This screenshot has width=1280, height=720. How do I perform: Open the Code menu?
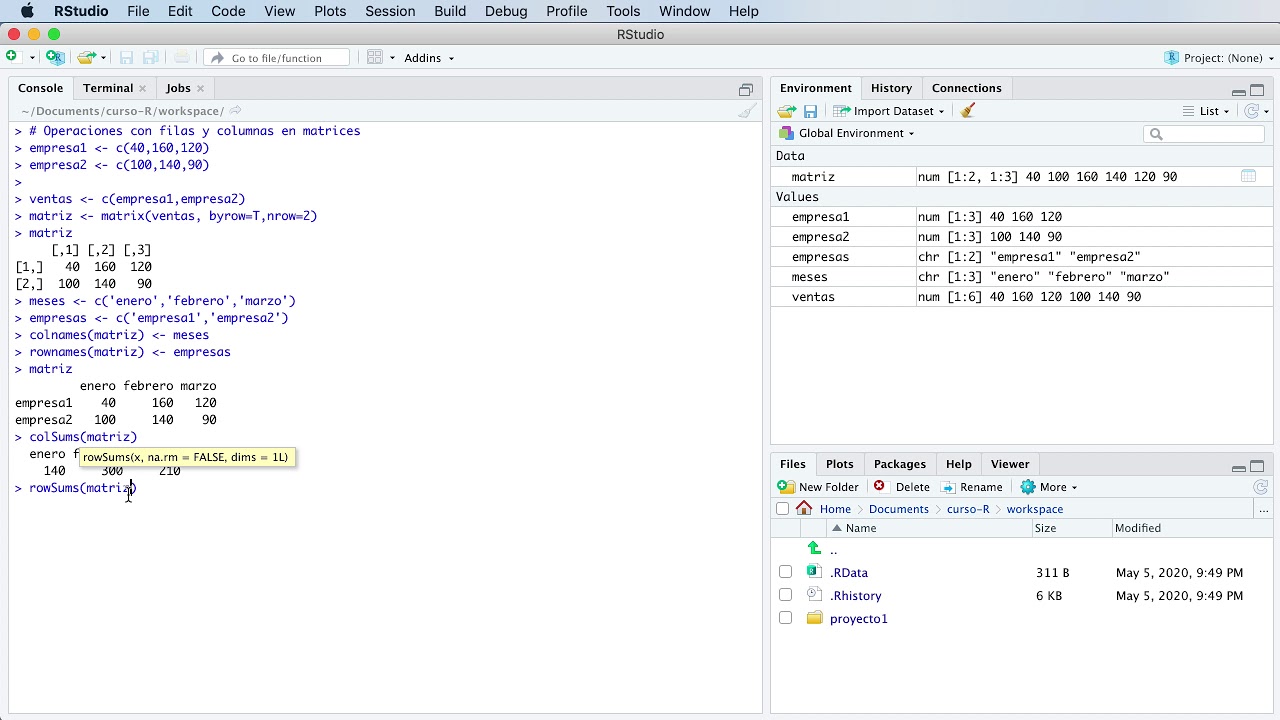228,11
